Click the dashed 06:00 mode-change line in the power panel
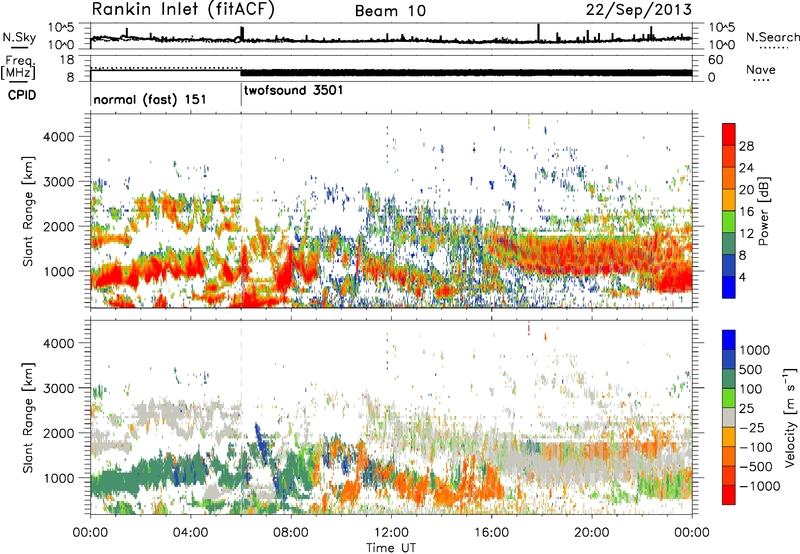Image resolution: width=800 pixels, height=554 pixels. (x=241, y=211)
